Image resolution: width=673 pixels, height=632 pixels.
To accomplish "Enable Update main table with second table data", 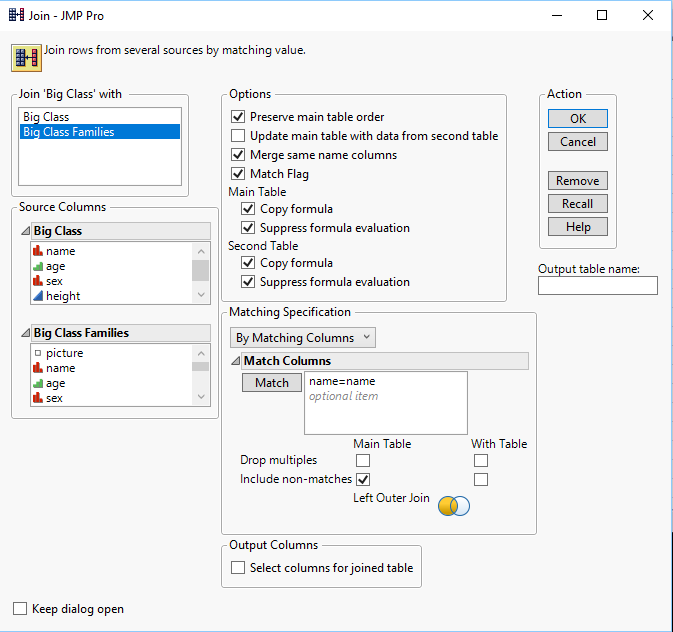I will click(x=238, y=136).
